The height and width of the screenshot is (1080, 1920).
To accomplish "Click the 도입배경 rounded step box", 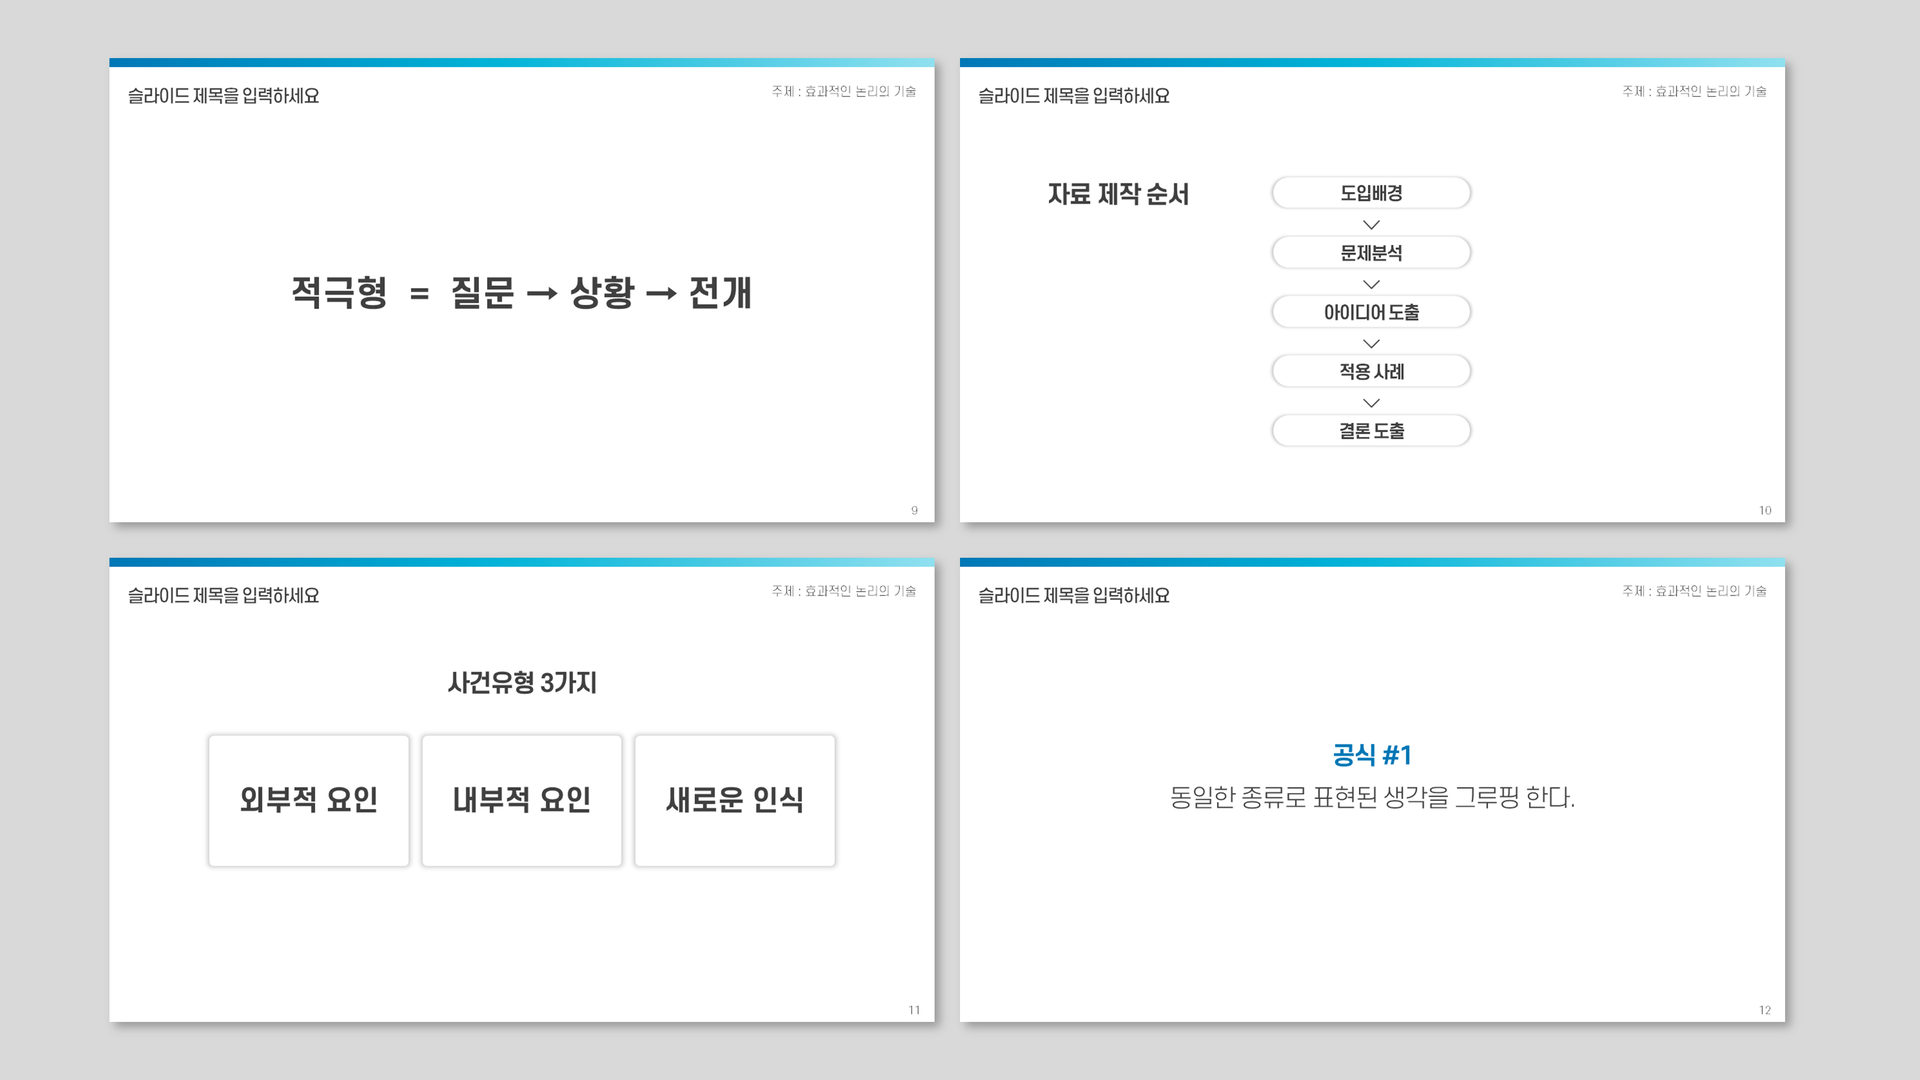I will pos(1371,193).
